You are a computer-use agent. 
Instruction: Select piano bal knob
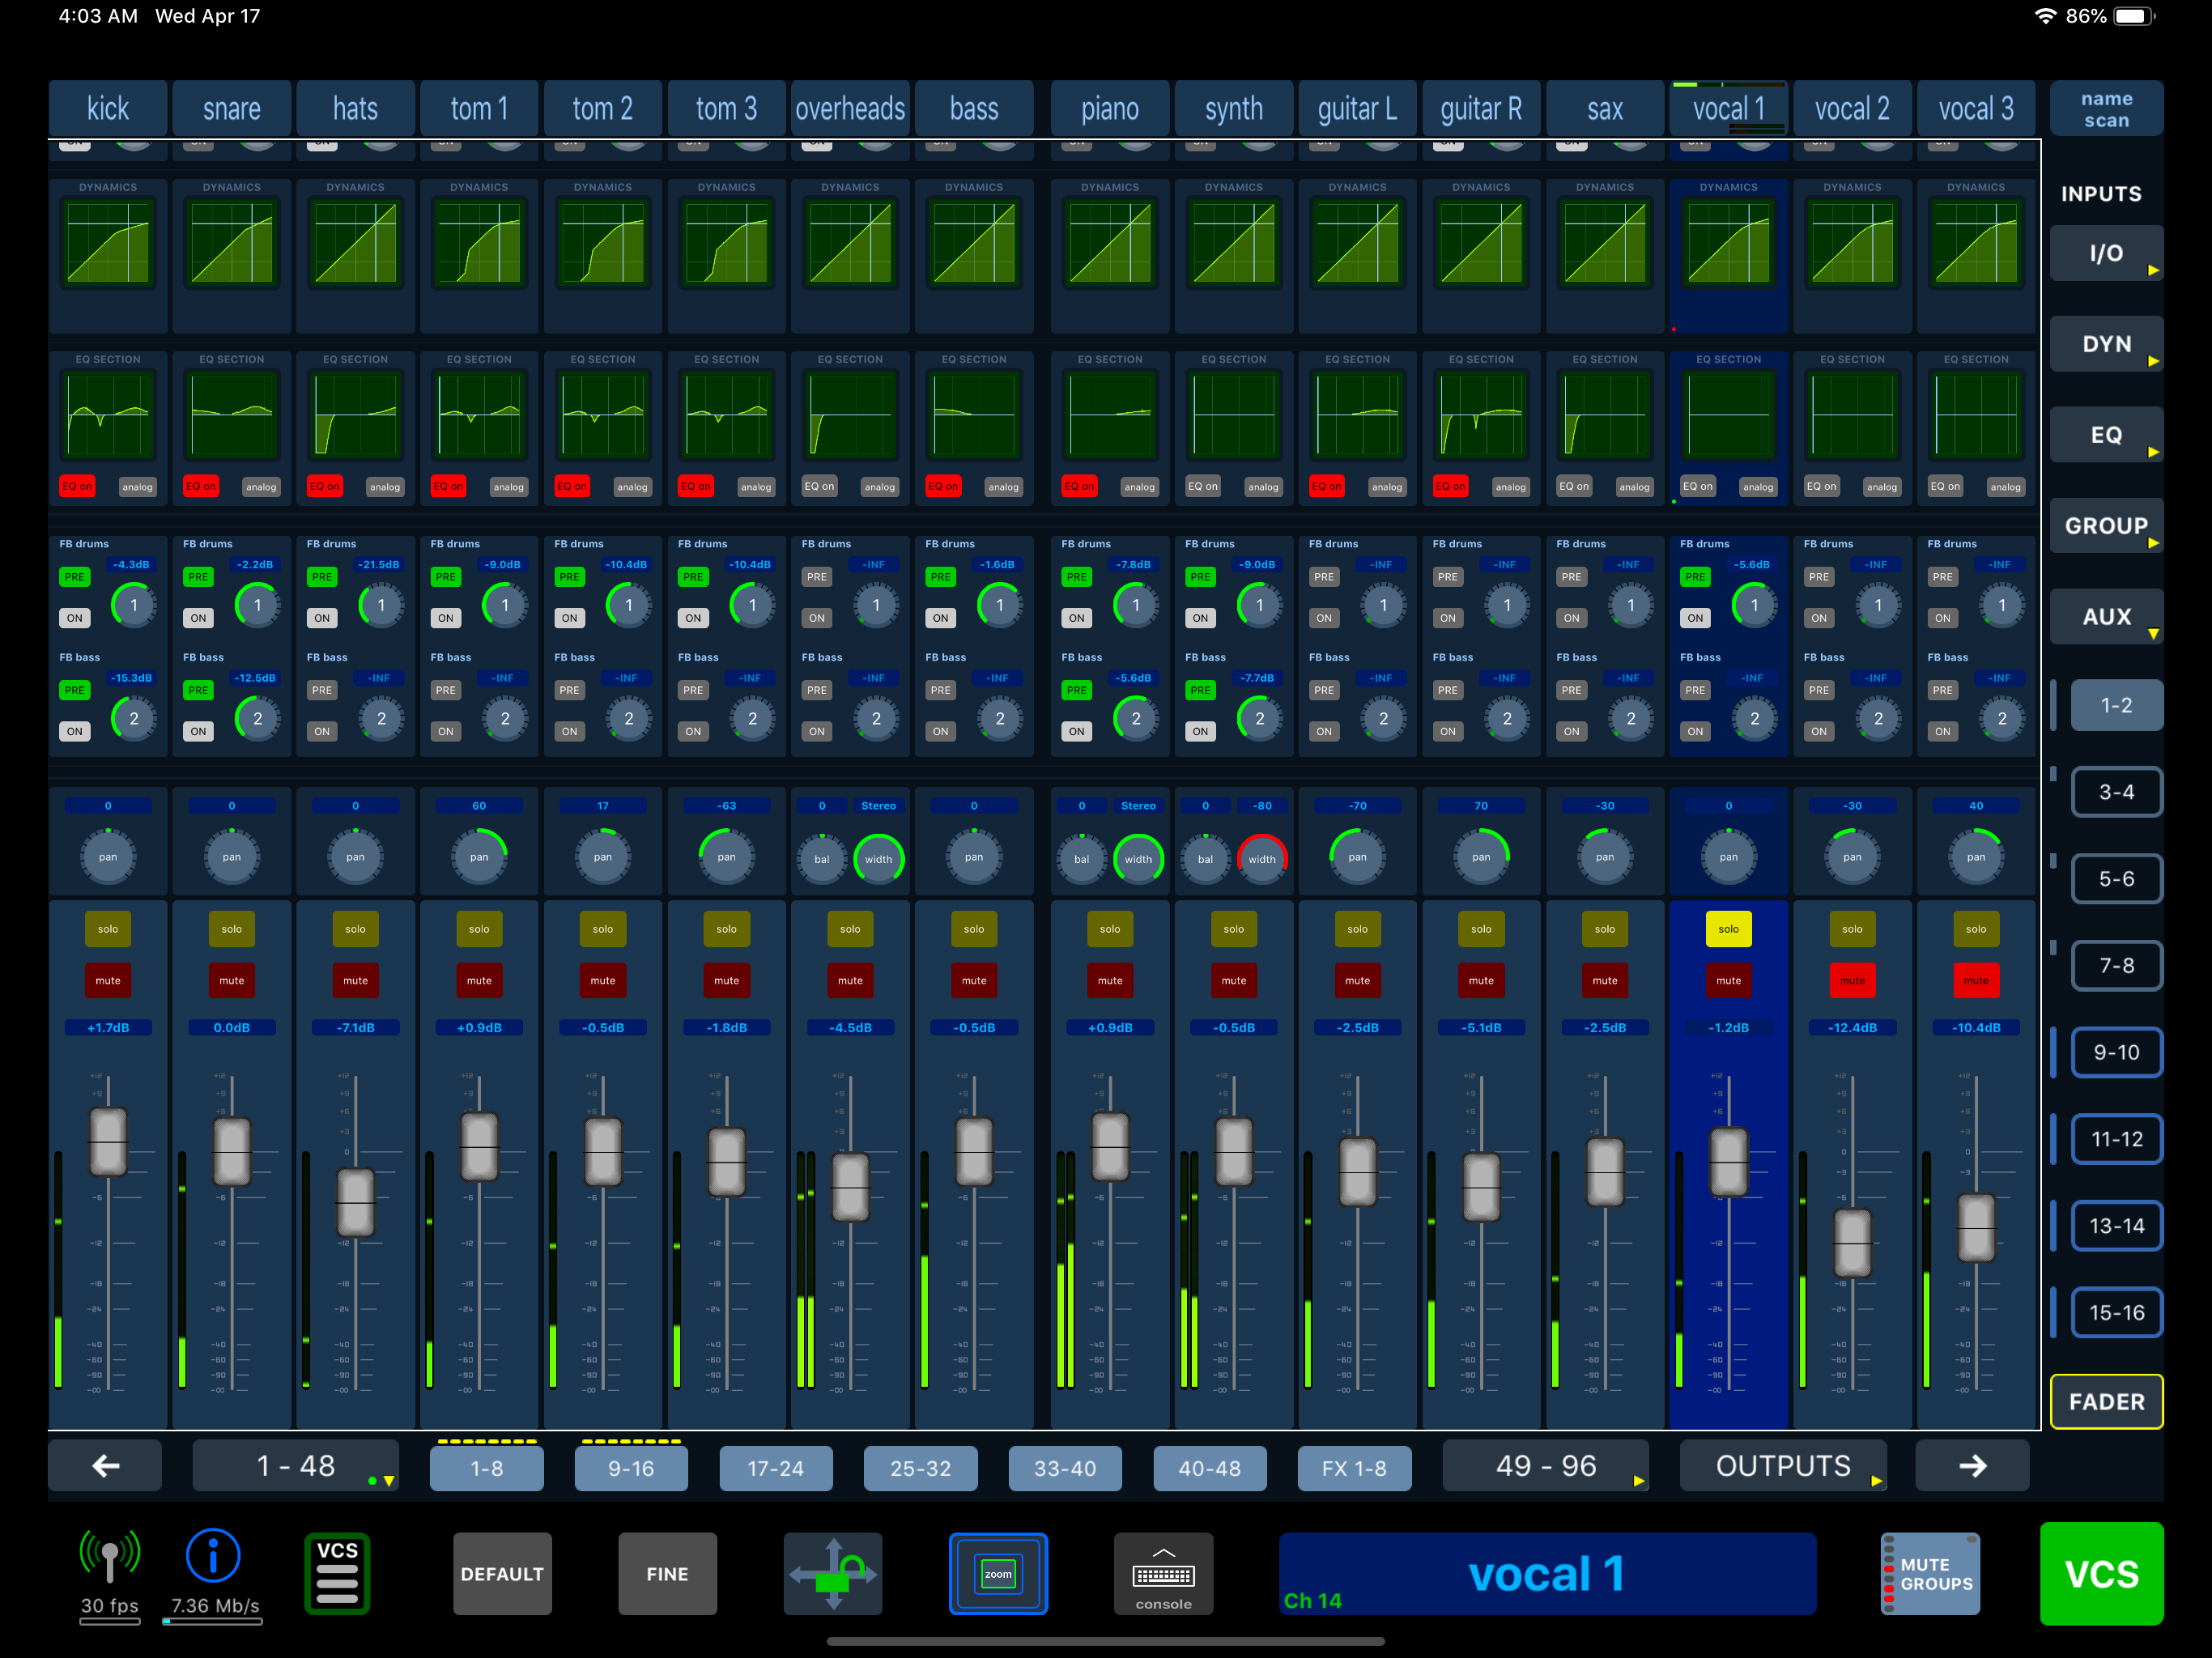click(x=1081, y=859)
